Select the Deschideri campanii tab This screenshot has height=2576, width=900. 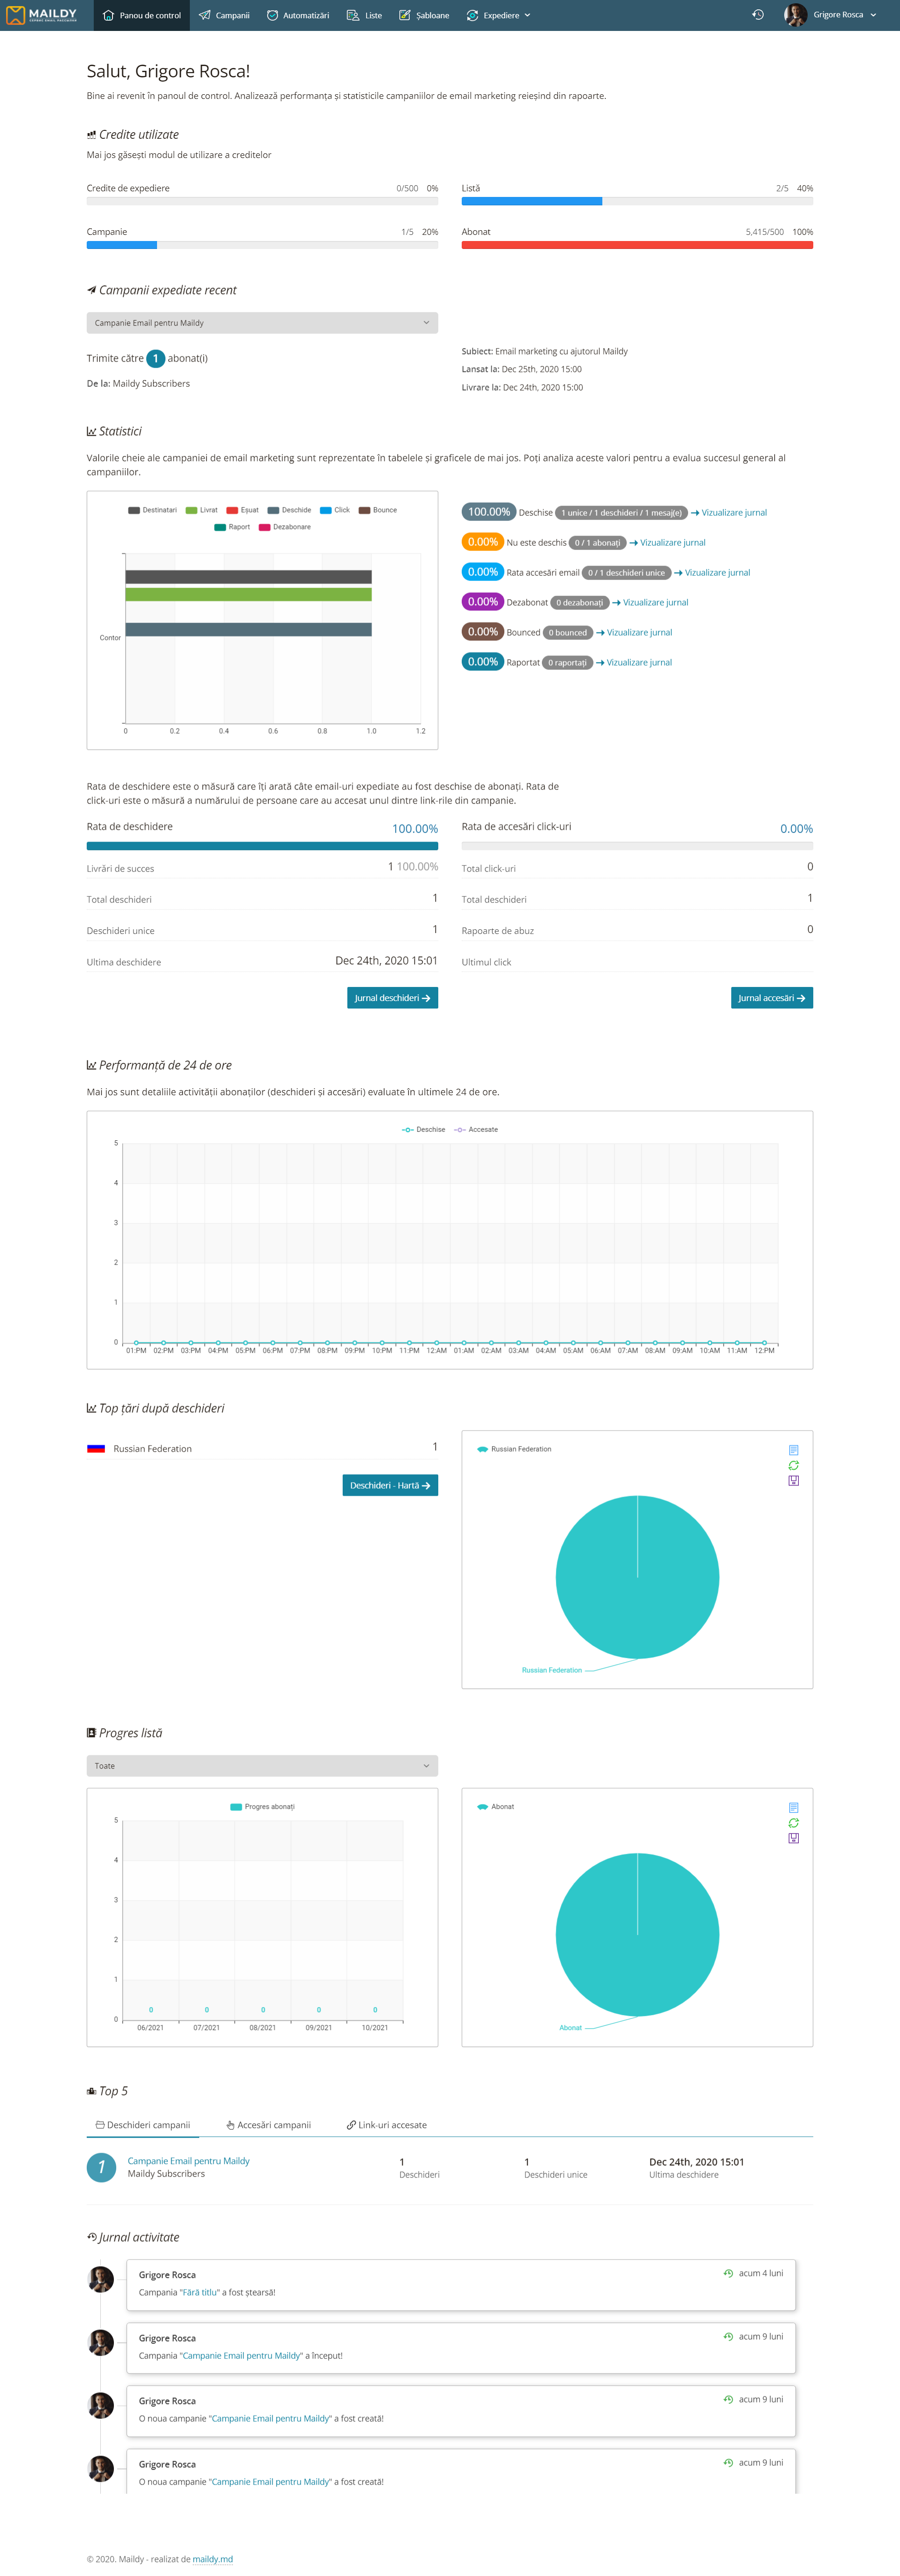142,2125
